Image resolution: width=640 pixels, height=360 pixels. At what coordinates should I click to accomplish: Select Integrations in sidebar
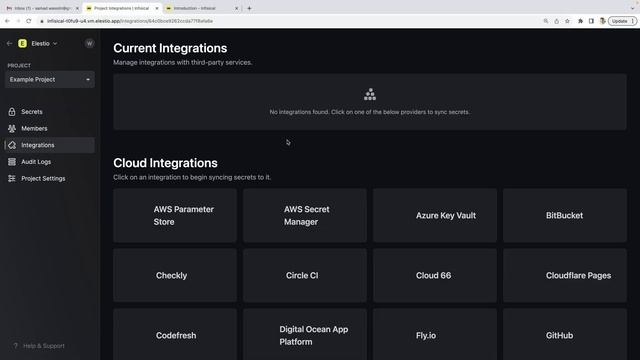(50, 145)
